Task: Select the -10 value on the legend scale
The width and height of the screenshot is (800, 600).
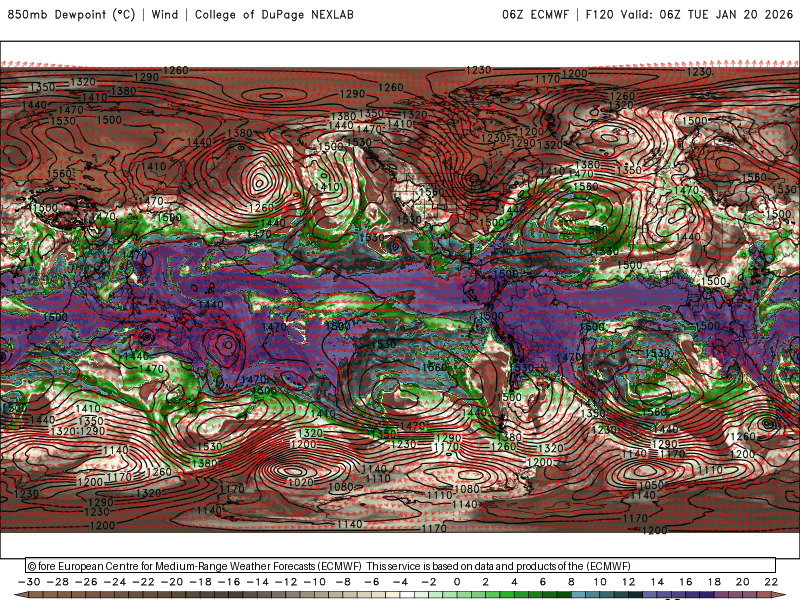Action: click(315, 582)
